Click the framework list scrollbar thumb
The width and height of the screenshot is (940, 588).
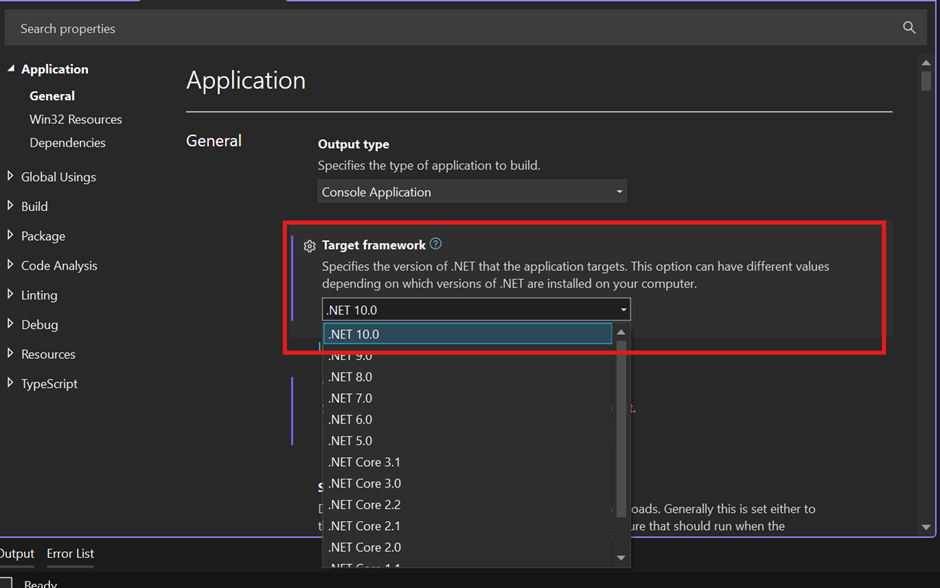point(621,430)
